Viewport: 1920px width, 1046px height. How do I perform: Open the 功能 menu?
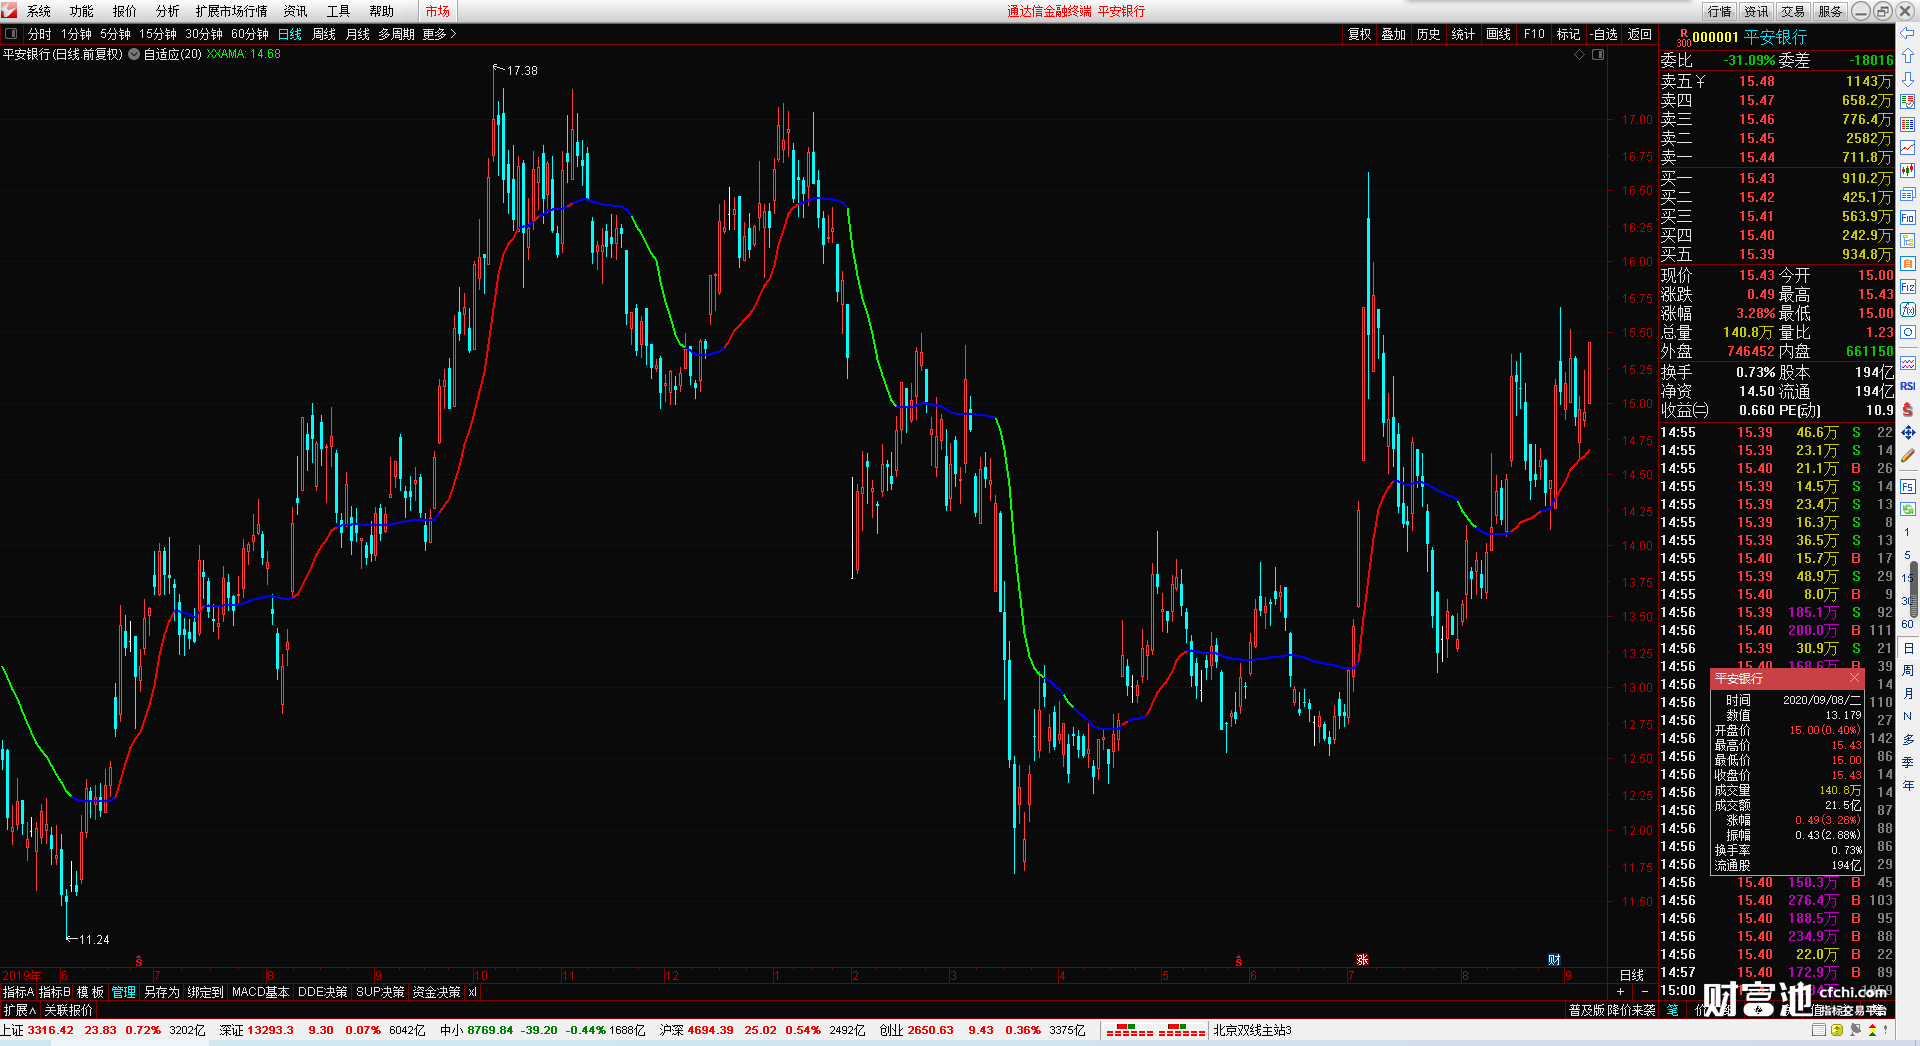click(82, 11)
